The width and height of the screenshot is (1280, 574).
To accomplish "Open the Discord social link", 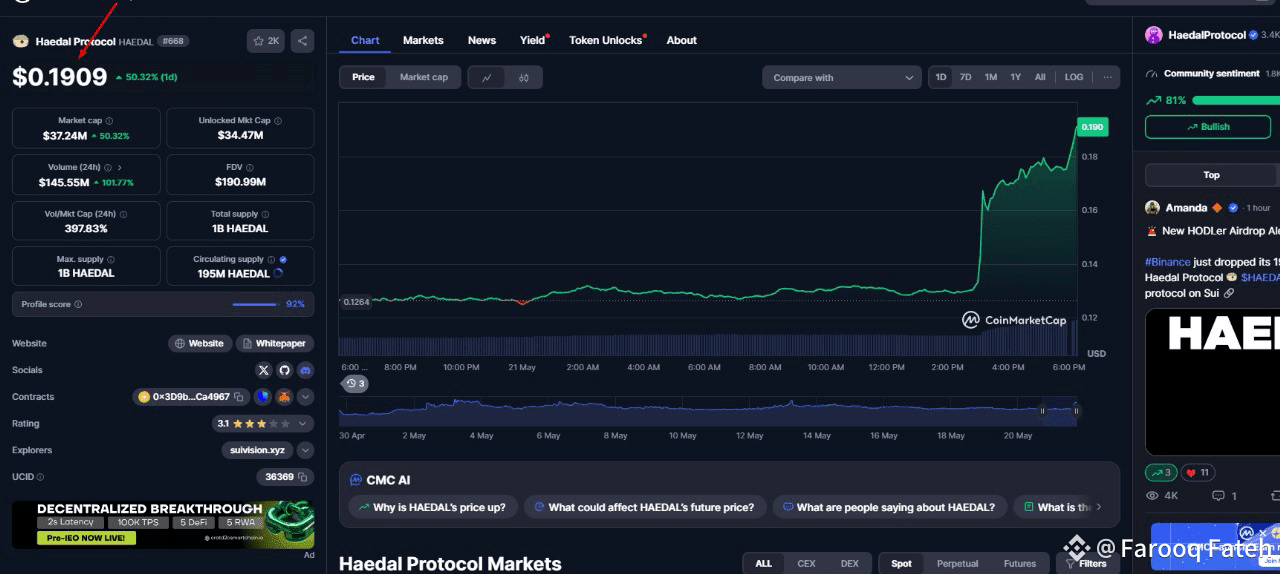I will click(x=305, y=370).
